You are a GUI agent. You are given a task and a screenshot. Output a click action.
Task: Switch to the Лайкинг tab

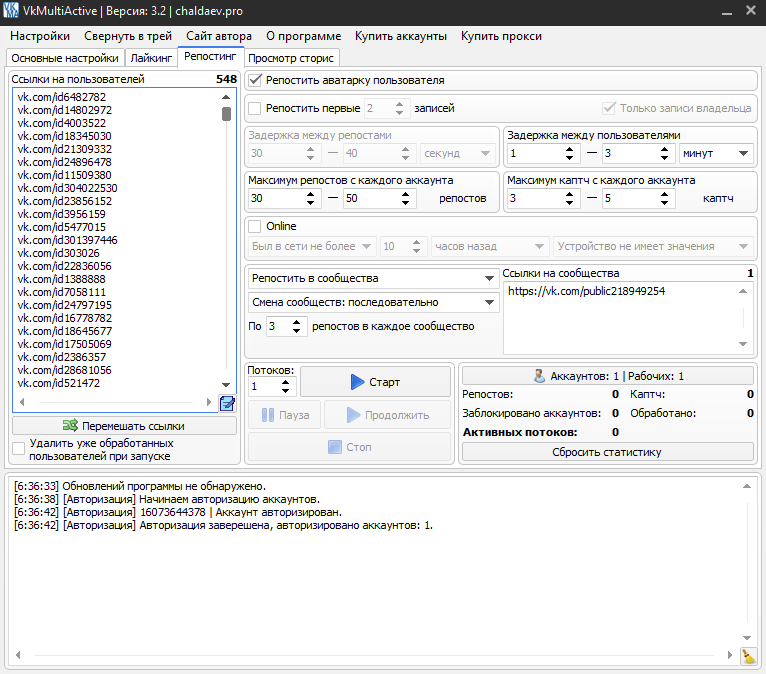coord(153,58)
